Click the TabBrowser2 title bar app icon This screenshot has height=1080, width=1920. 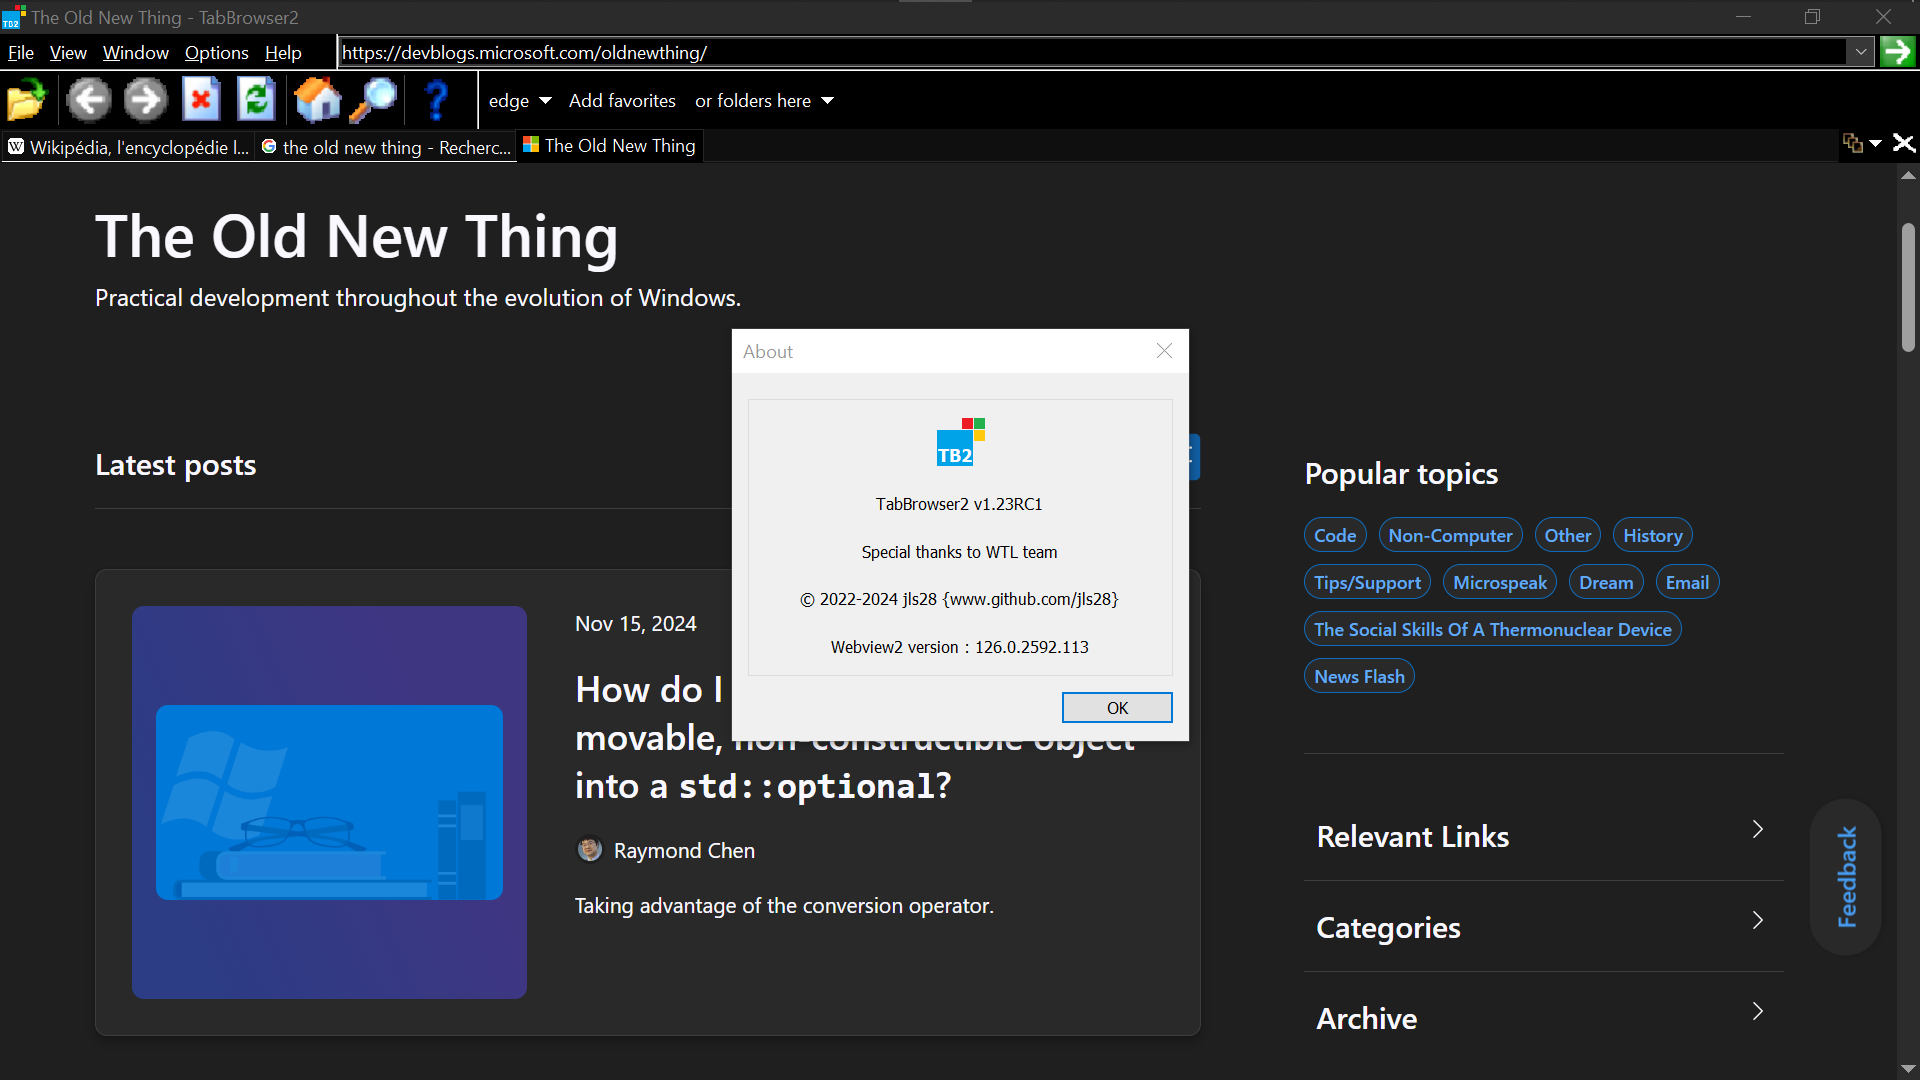[x=14, y=17]
